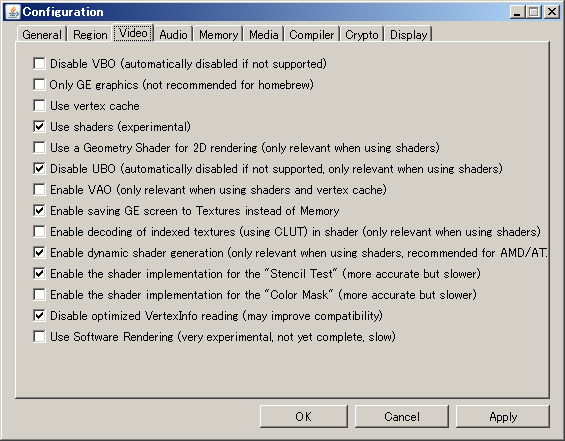Open the Audio tab
The height and width of the screenshot is (441, 565).
(x=173, y=35)
